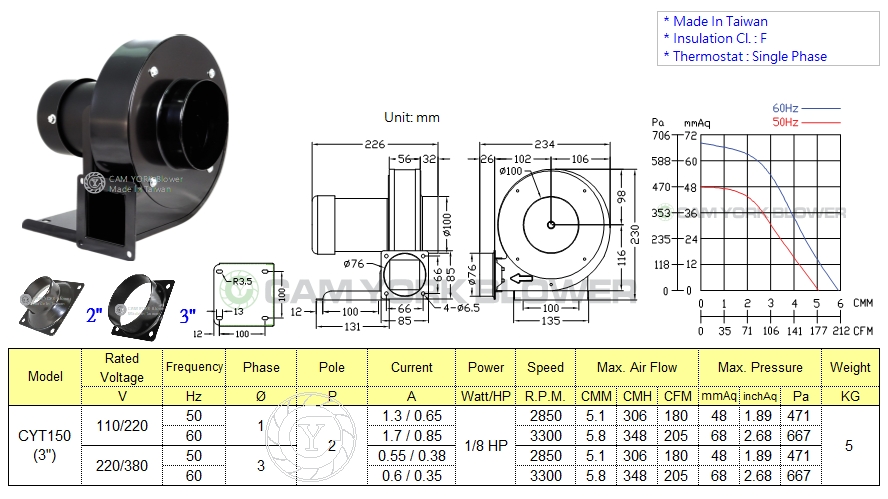Click the 'Max. Air Flow' header

tap(637, 368)
